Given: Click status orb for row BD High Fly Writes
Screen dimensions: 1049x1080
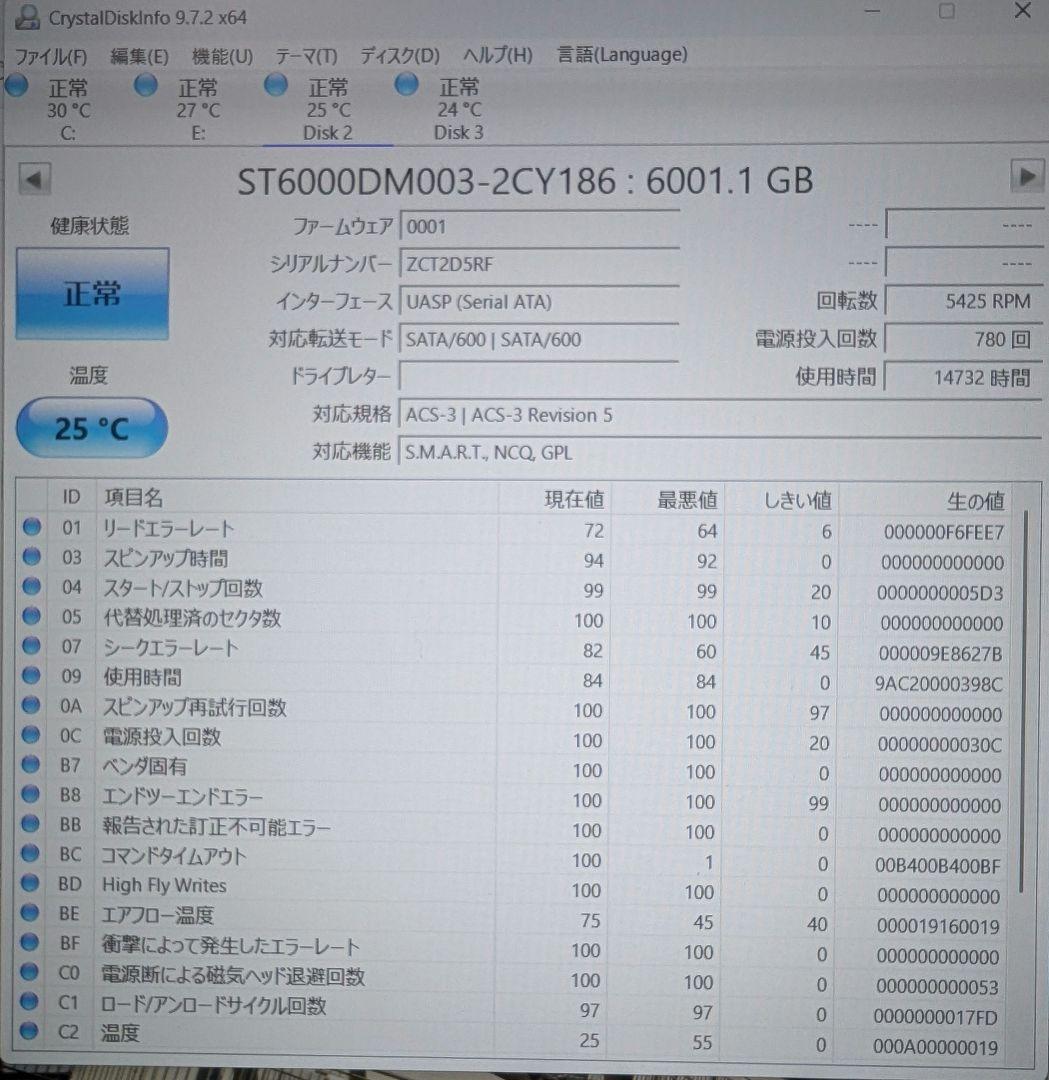Looking at the screenshot, I should point(30,883).
